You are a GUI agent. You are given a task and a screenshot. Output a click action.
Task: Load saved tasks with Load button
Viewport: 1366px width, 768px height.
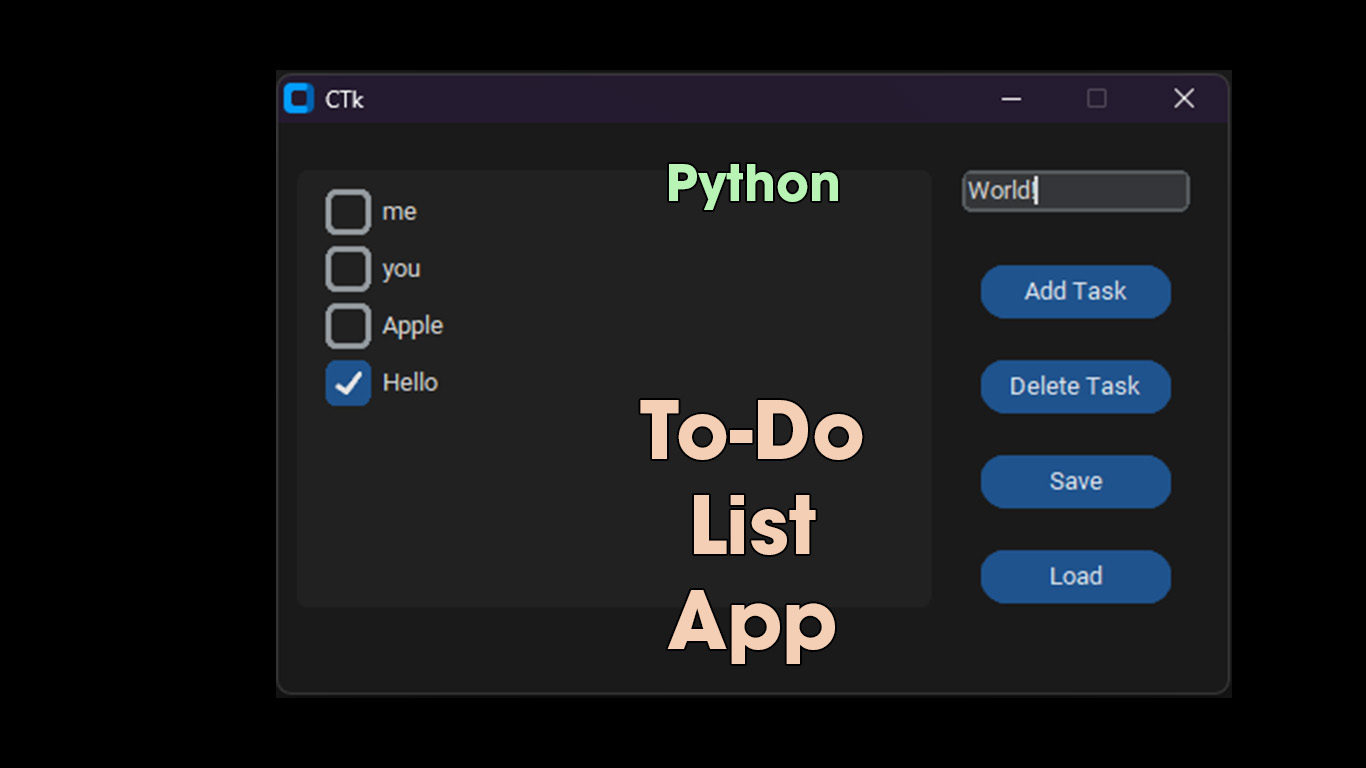[x=1075, y=577]
